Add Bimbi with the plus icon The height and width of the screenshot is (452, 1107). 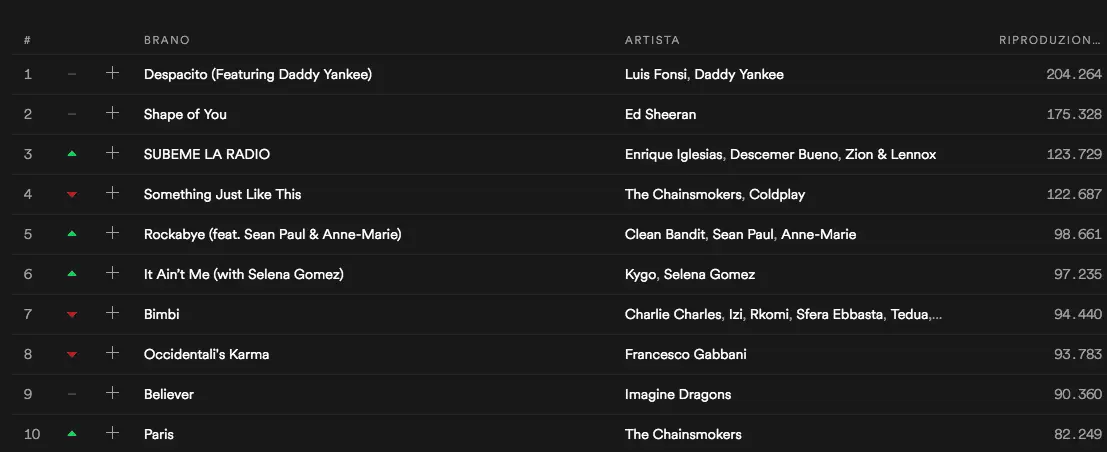pos(112,313)
